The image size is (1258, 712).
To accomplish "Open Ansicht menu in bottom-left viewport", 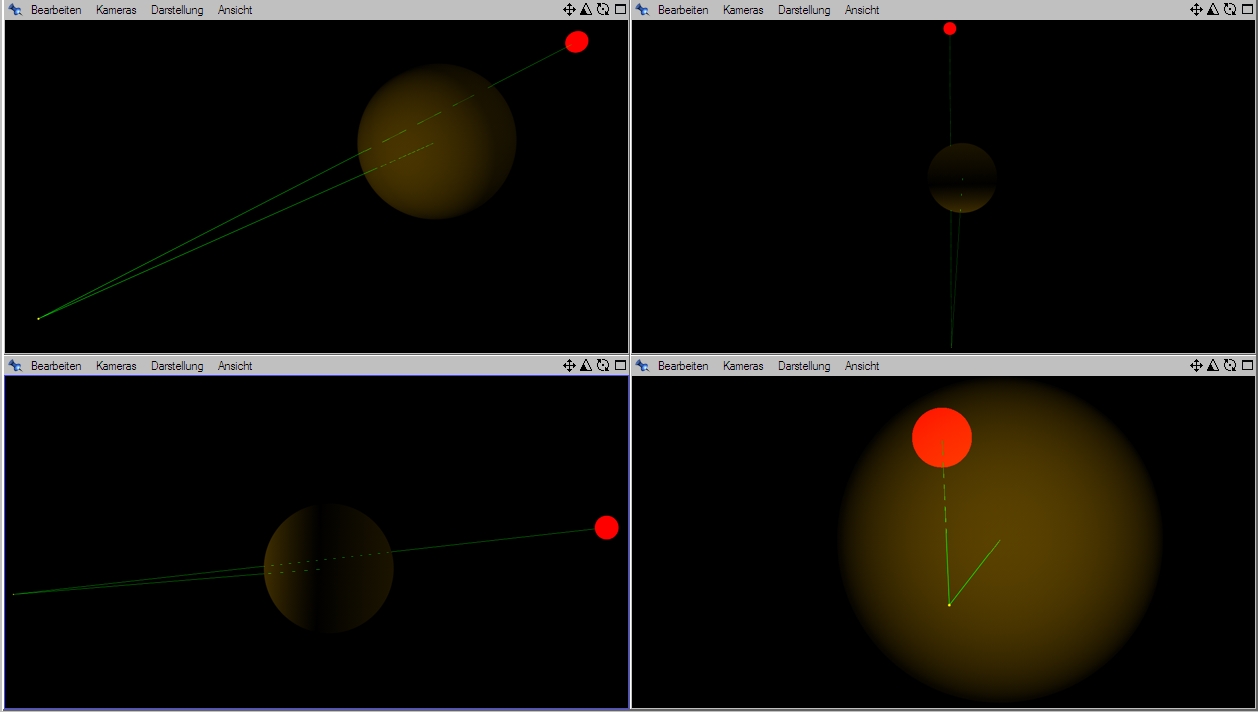I will click(x=235, y=366).
